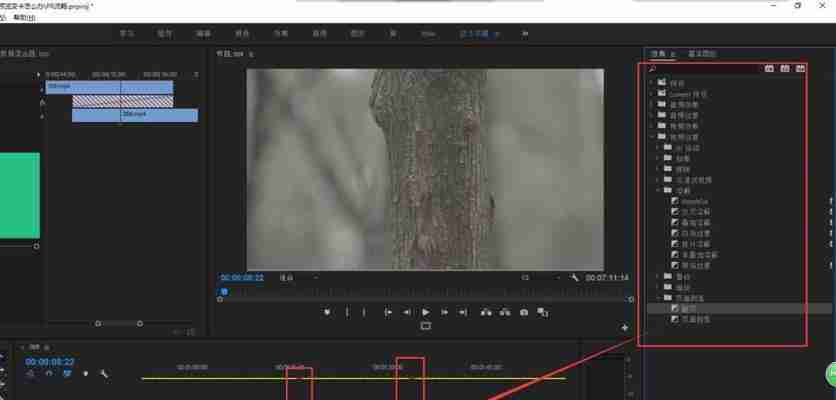The width and height of the screenshot is (836, 400).
Task: Click the rectangle icon below the Play button
Action: click(x=425, y=325)
